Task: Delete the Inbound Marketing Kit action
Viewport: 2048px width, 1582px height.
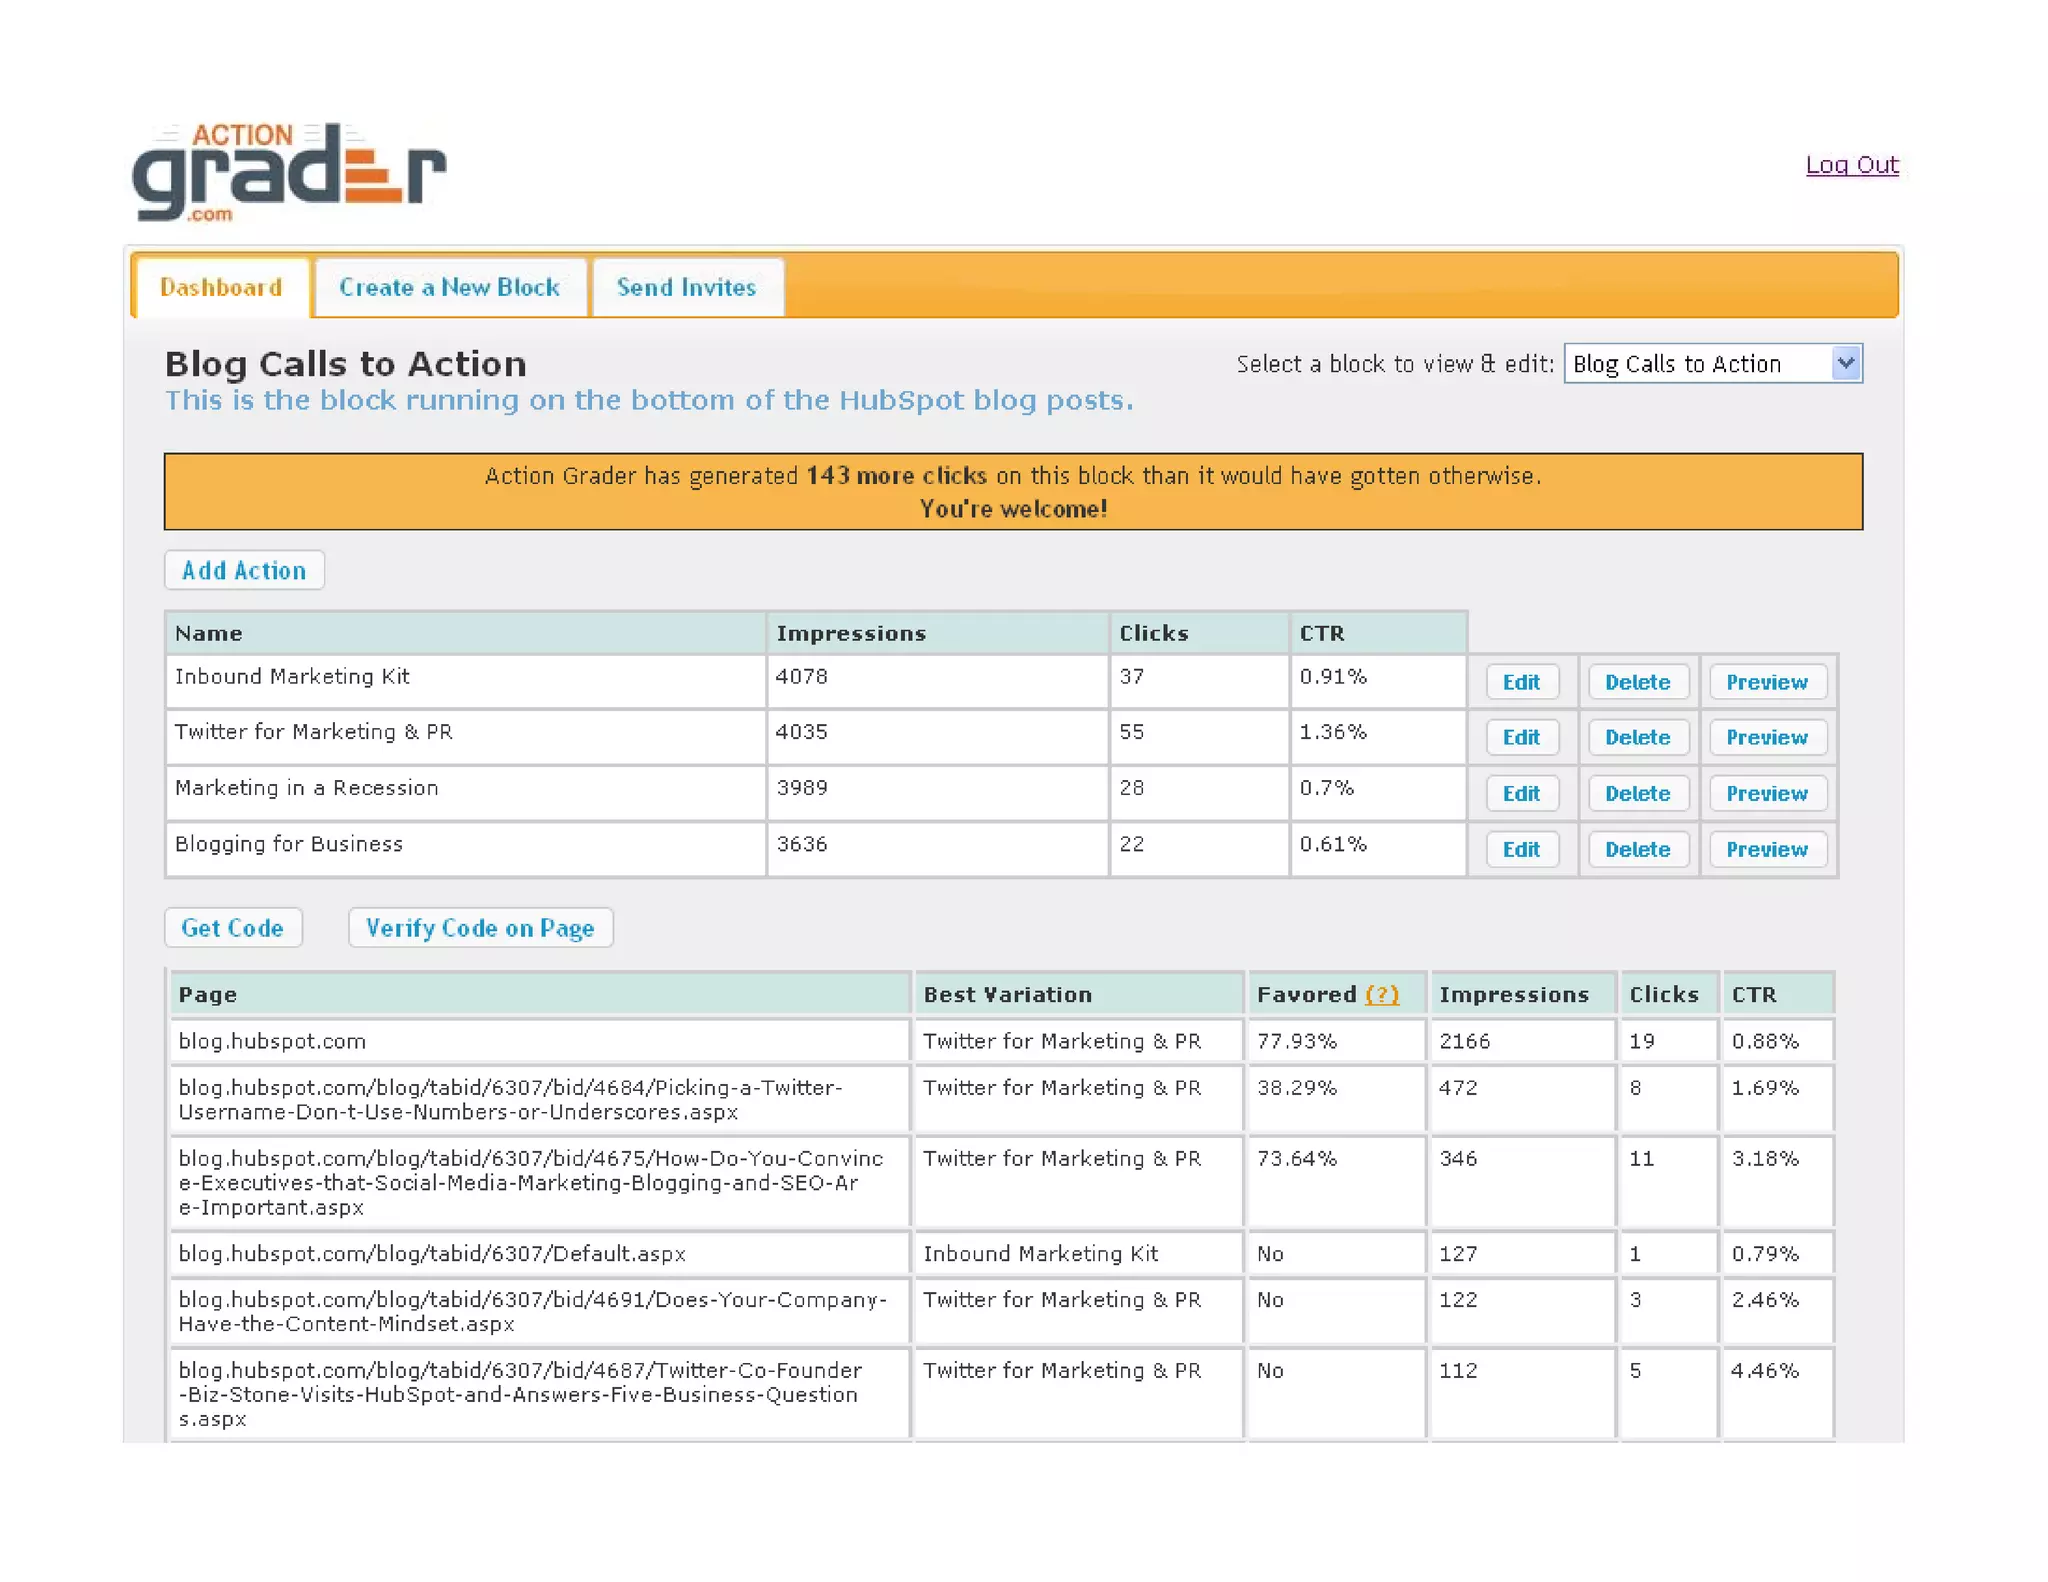Action: pos(1636,682)
